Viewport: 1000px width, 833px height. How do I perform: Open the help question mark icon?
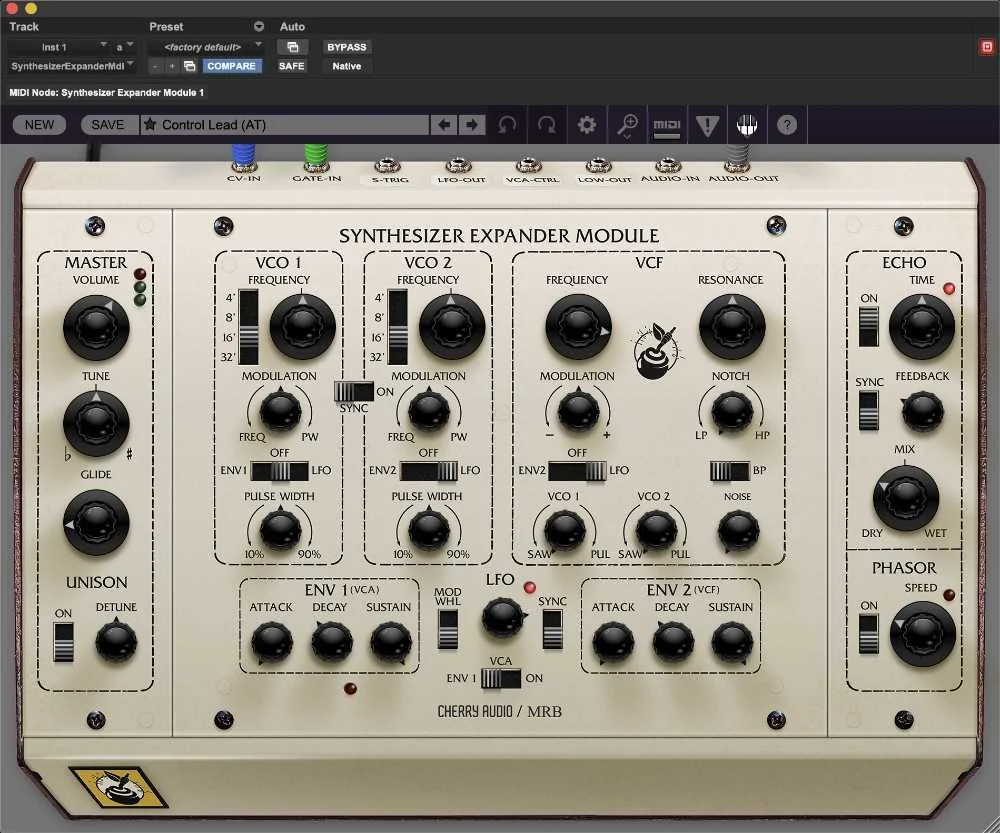(x=787, y=125)
